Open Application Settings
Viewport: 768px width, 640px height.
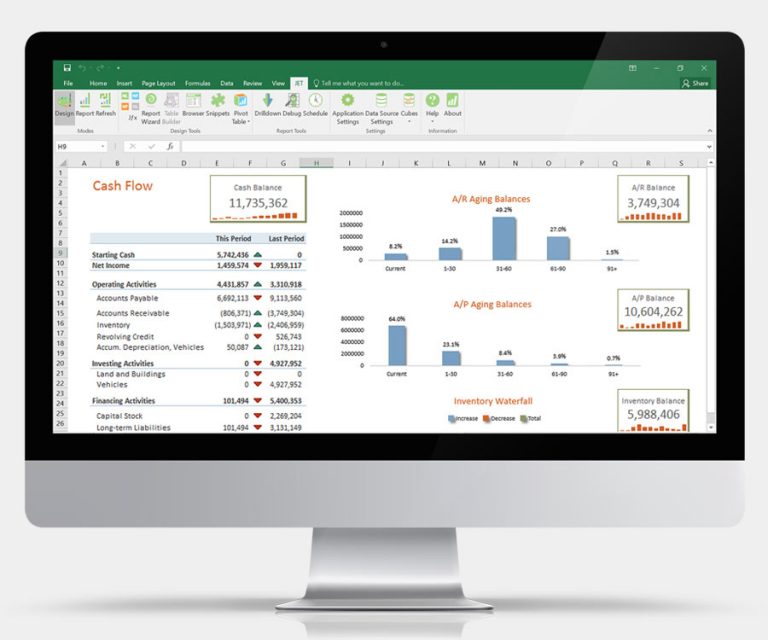coord(348,106)
